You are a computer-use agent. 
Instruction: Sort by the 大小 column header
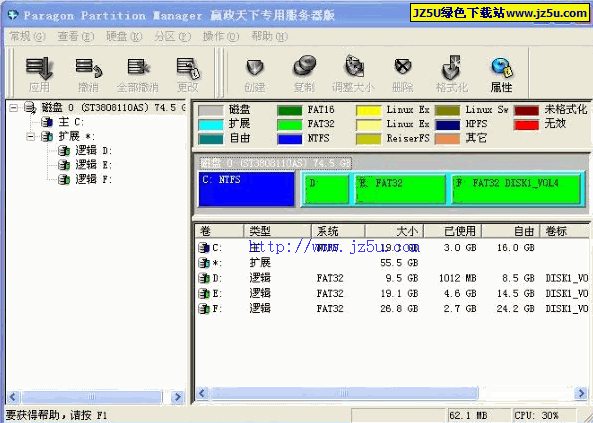(394, 231)
